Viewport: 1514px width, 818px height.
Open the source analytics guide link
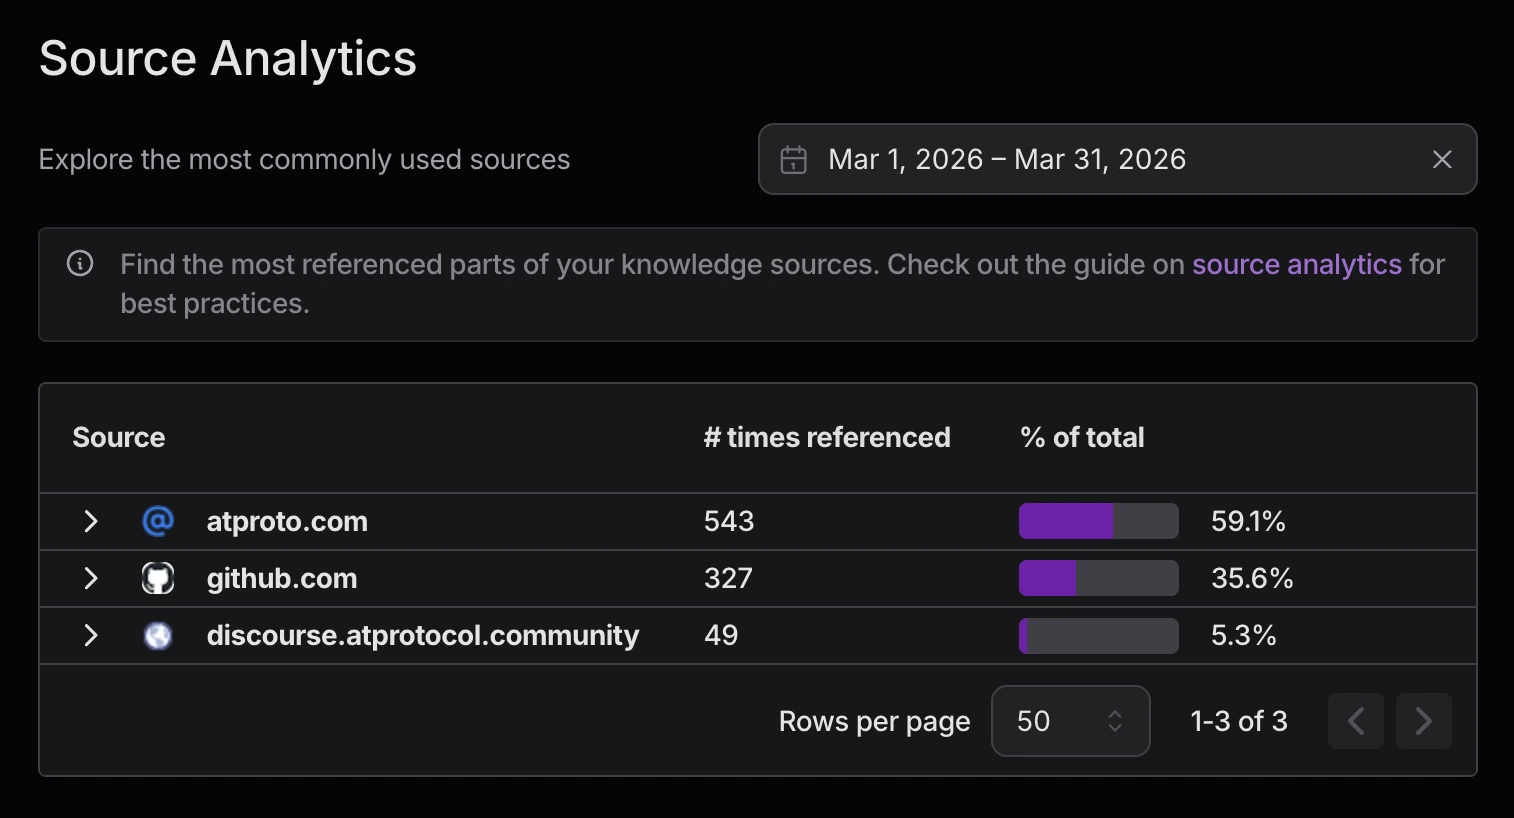click(x=1296, y=264)
